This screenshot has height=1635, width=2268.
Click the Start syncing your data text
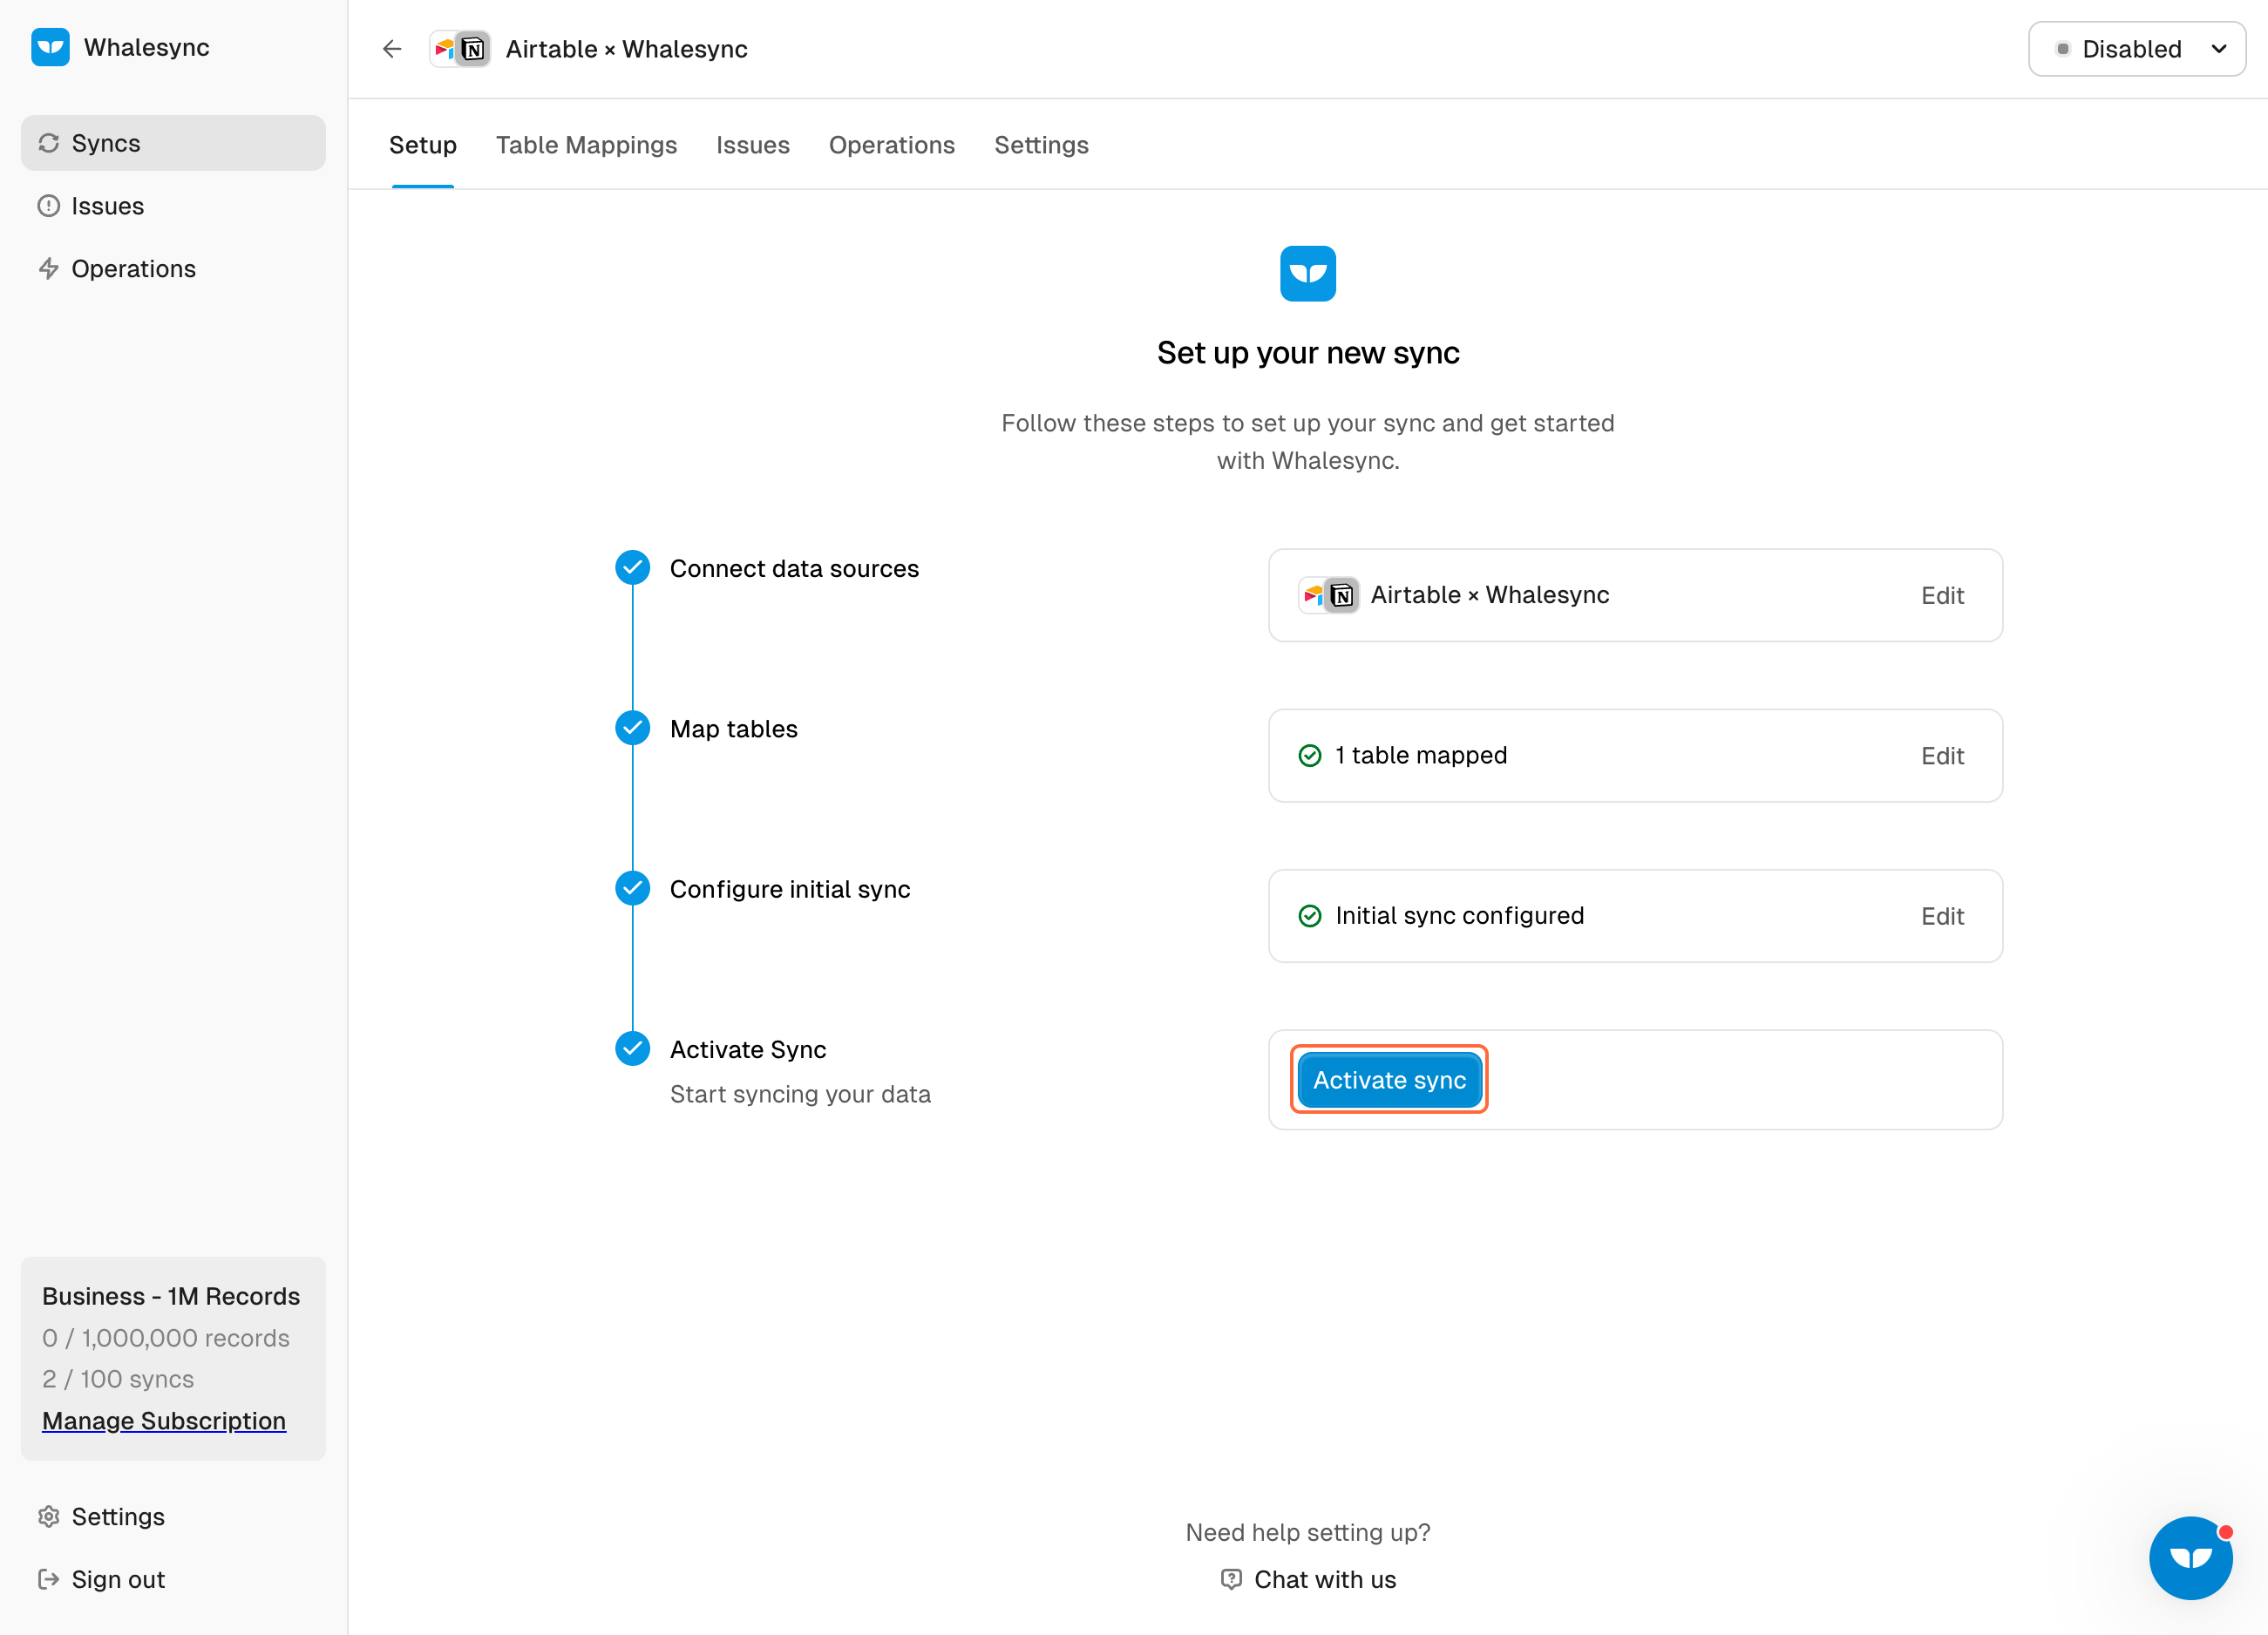800,1095
